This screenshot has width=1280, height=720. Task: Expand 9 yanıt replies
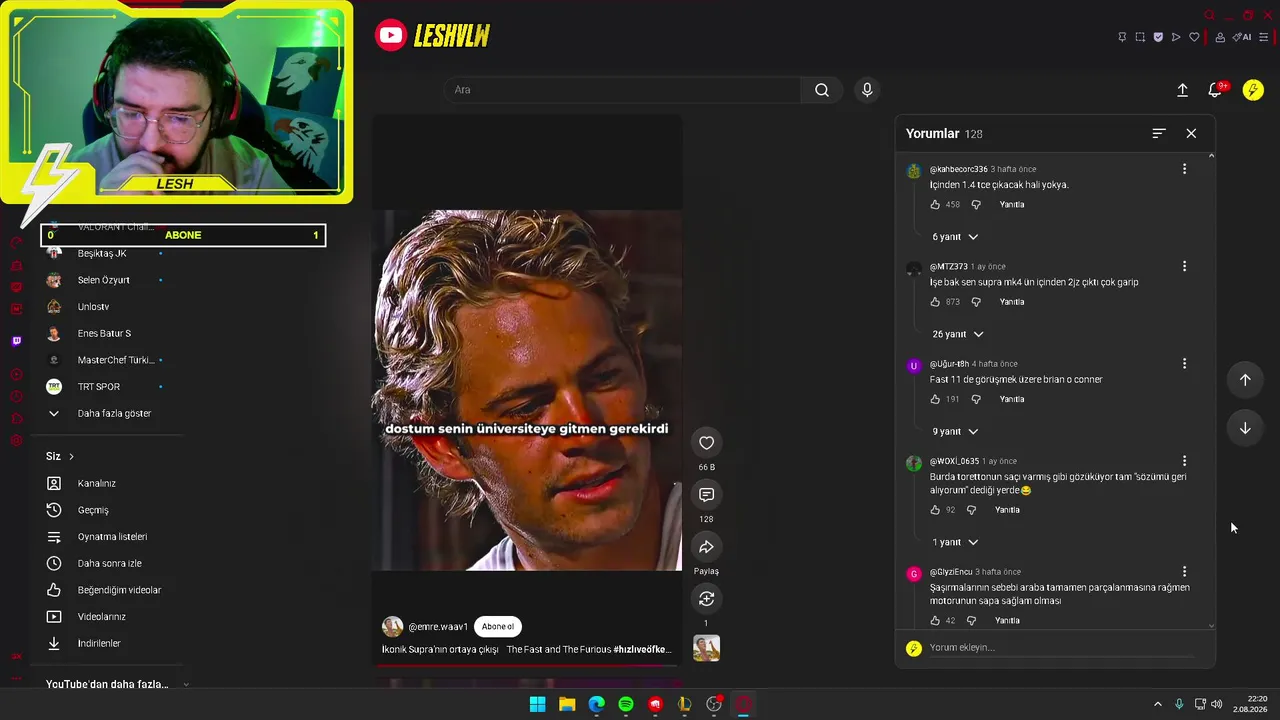click(955, 431)
